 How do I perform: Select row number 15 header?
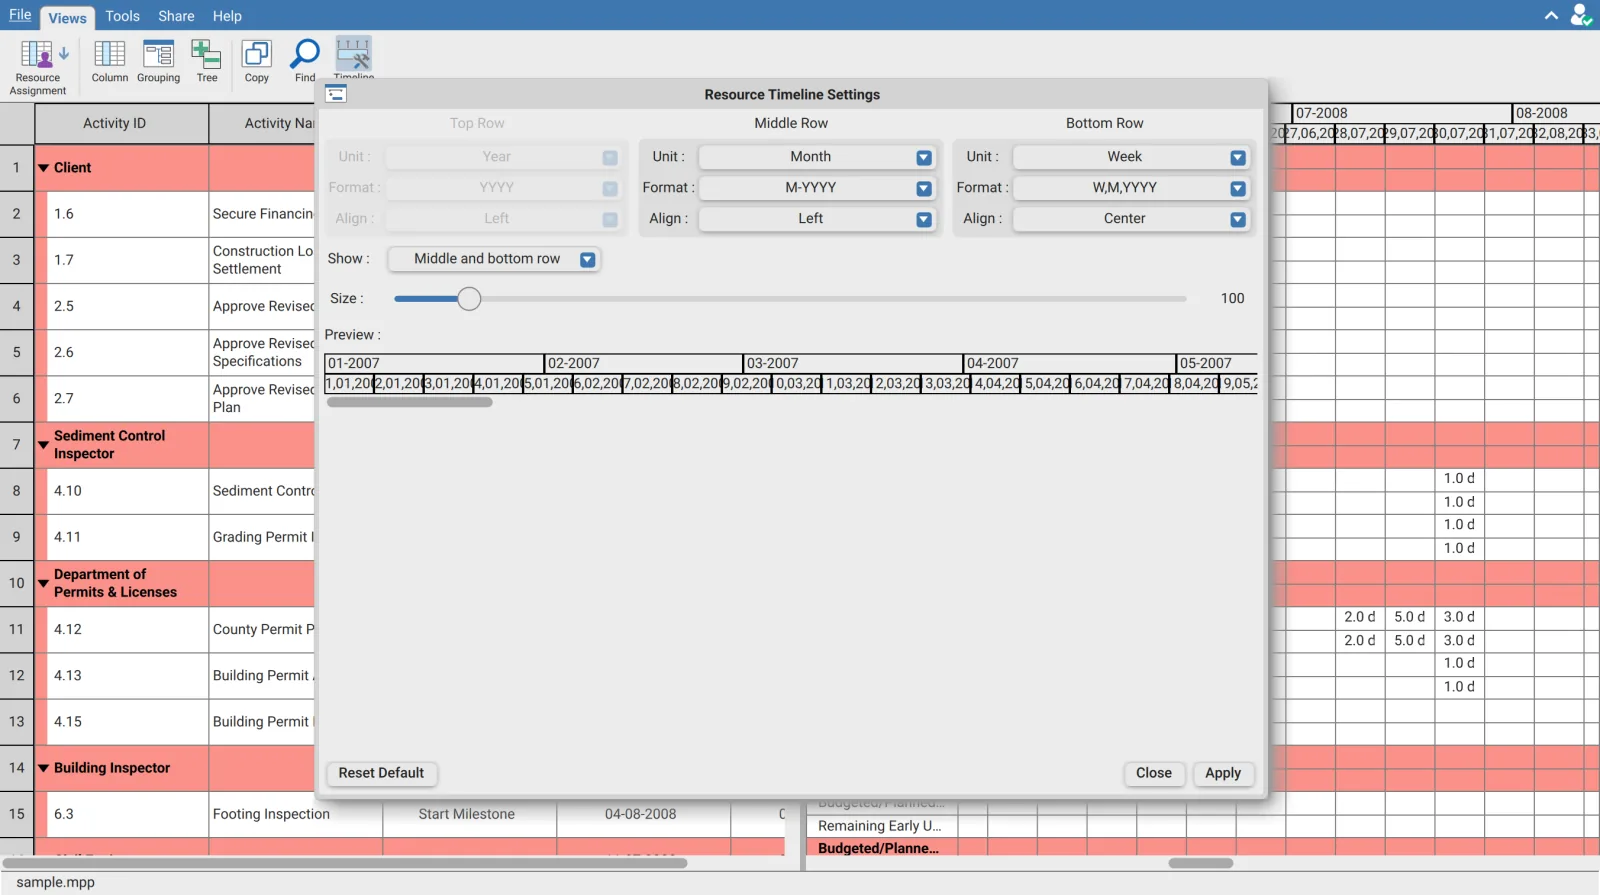17,814
